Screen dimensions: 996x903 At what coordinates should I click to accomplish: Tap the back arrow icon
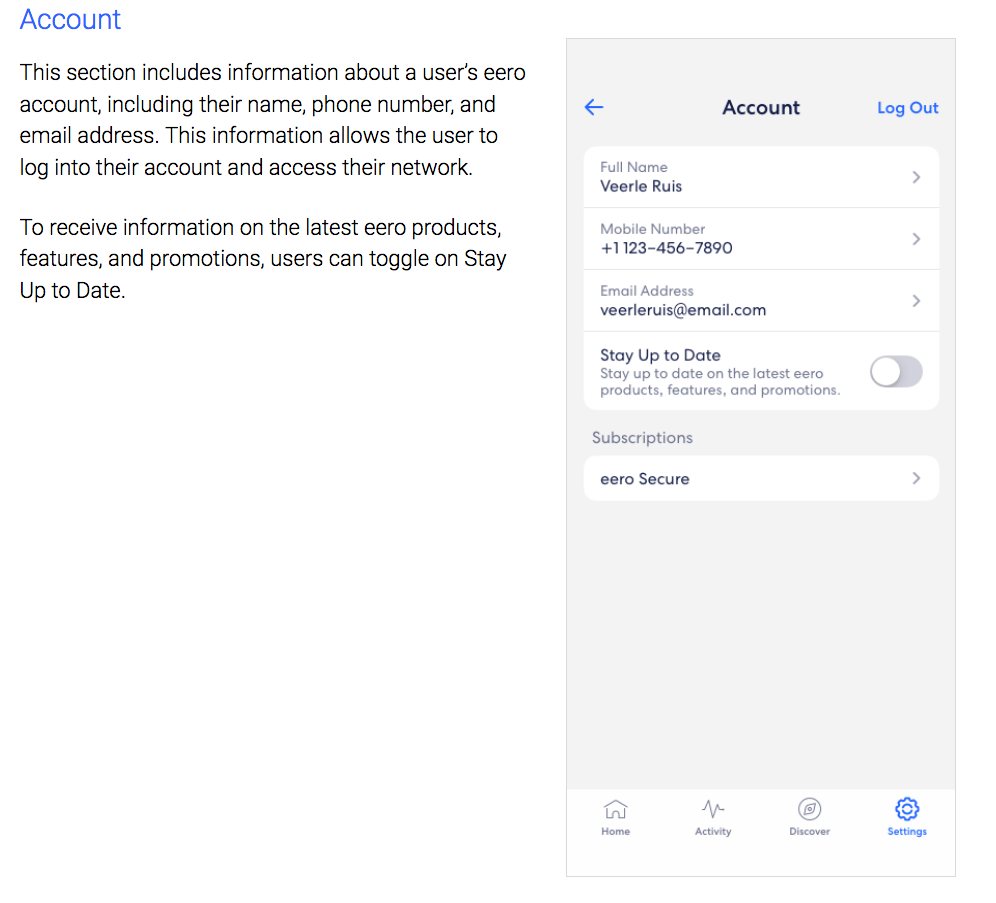point(593,107)
